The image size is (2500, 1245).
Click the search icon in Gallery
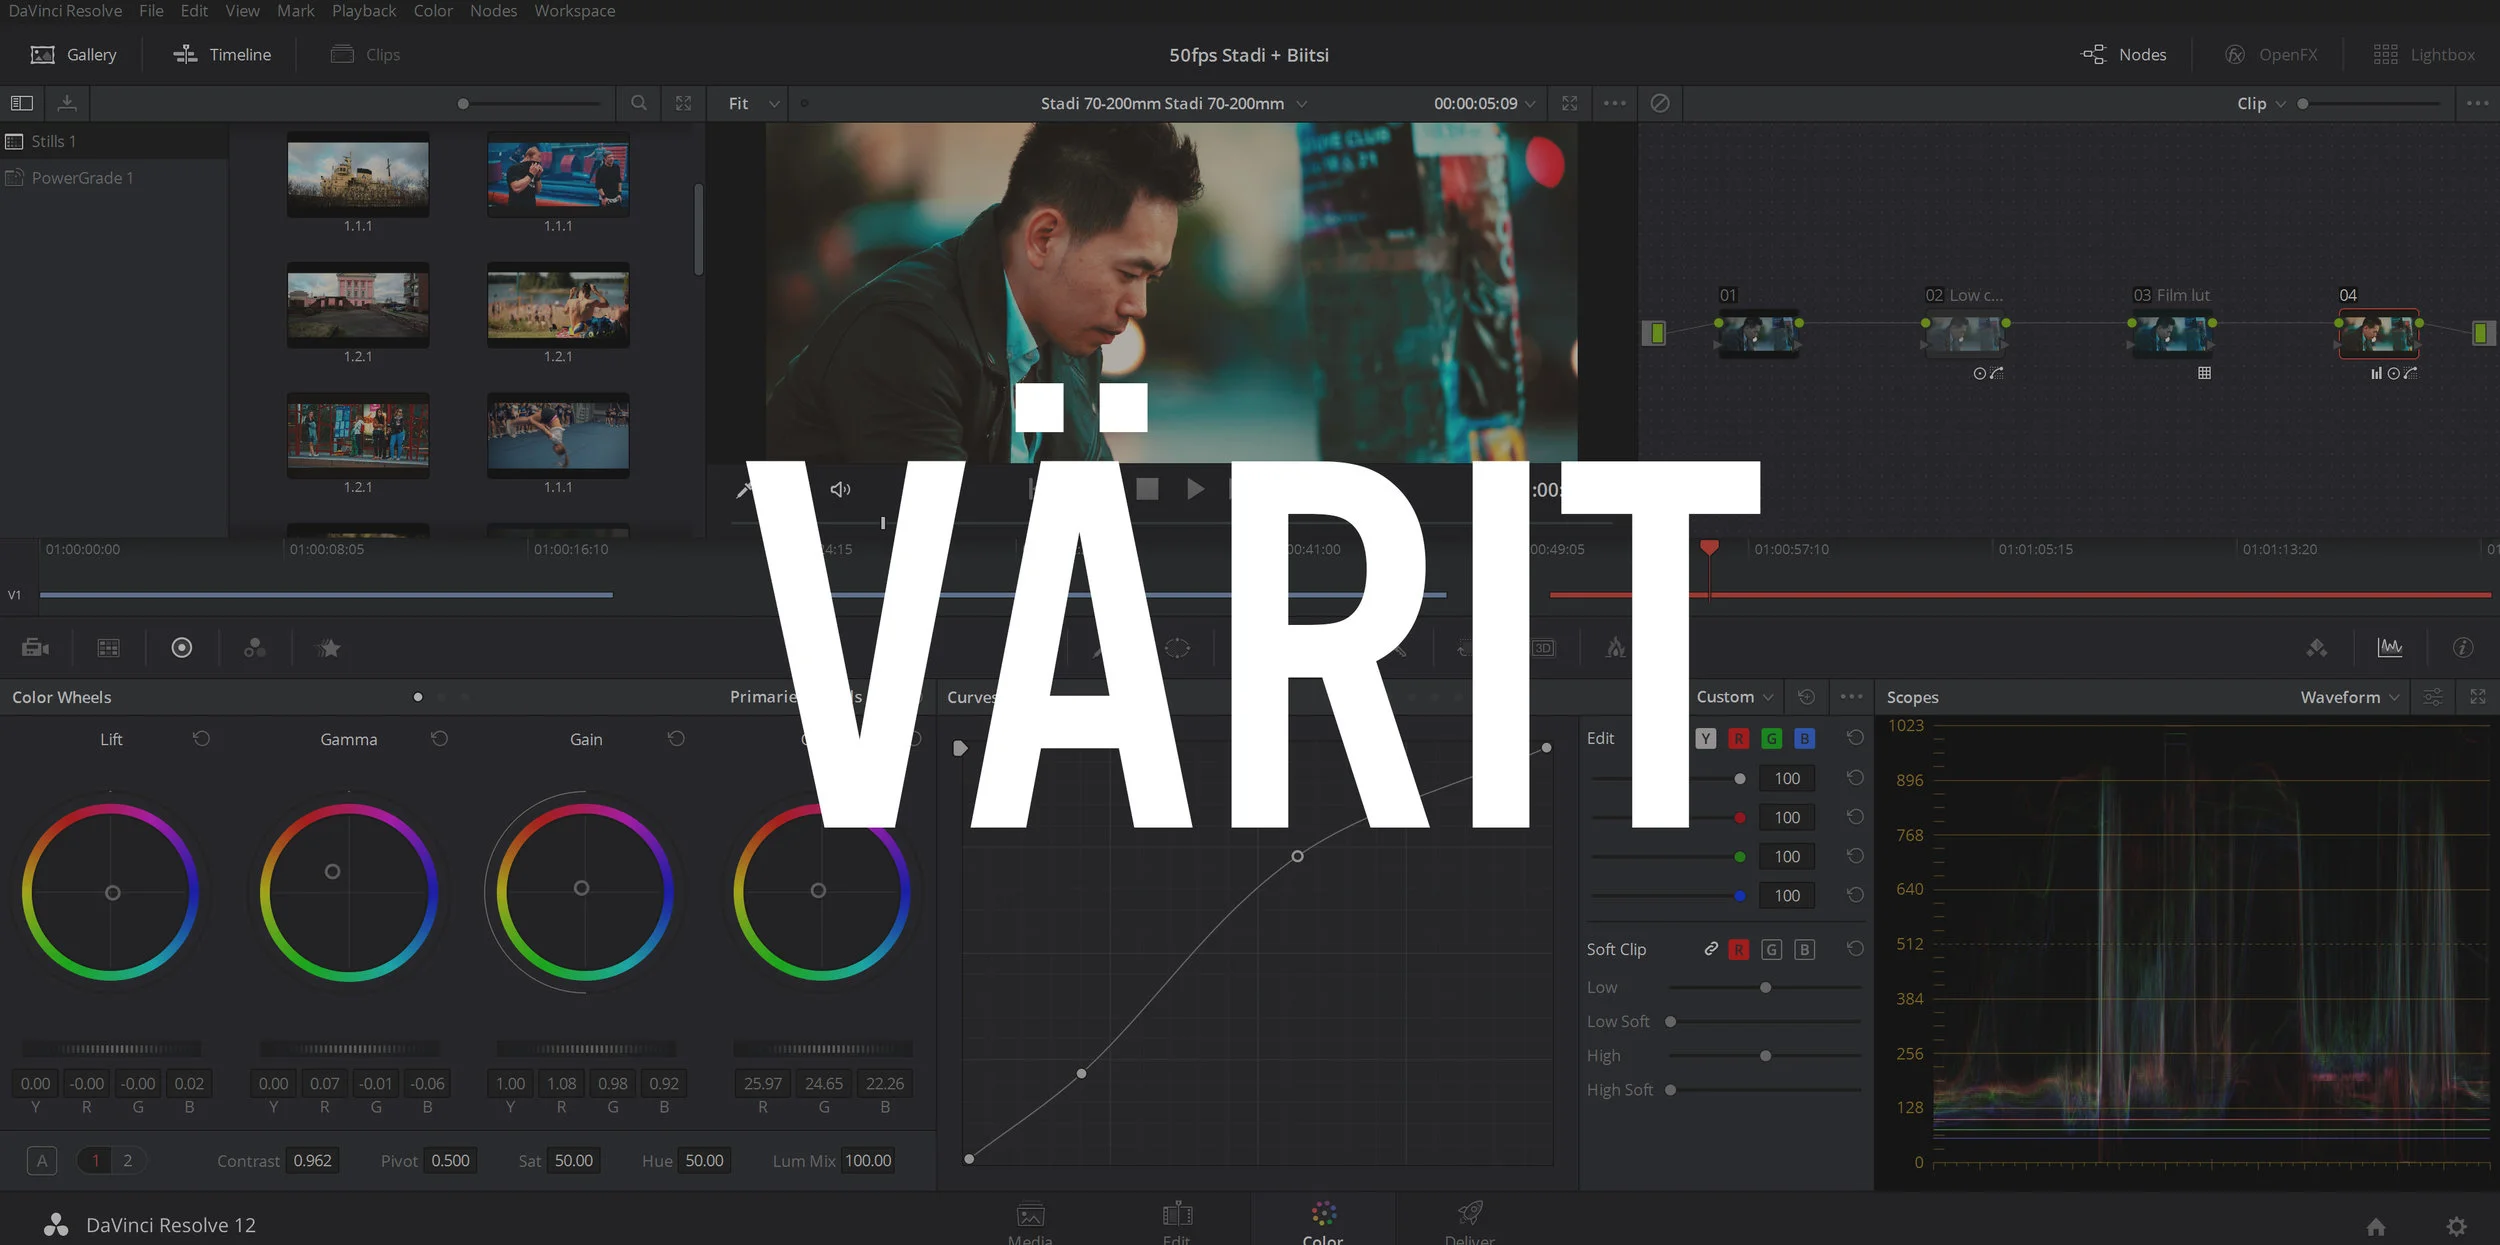coord(638,103)
